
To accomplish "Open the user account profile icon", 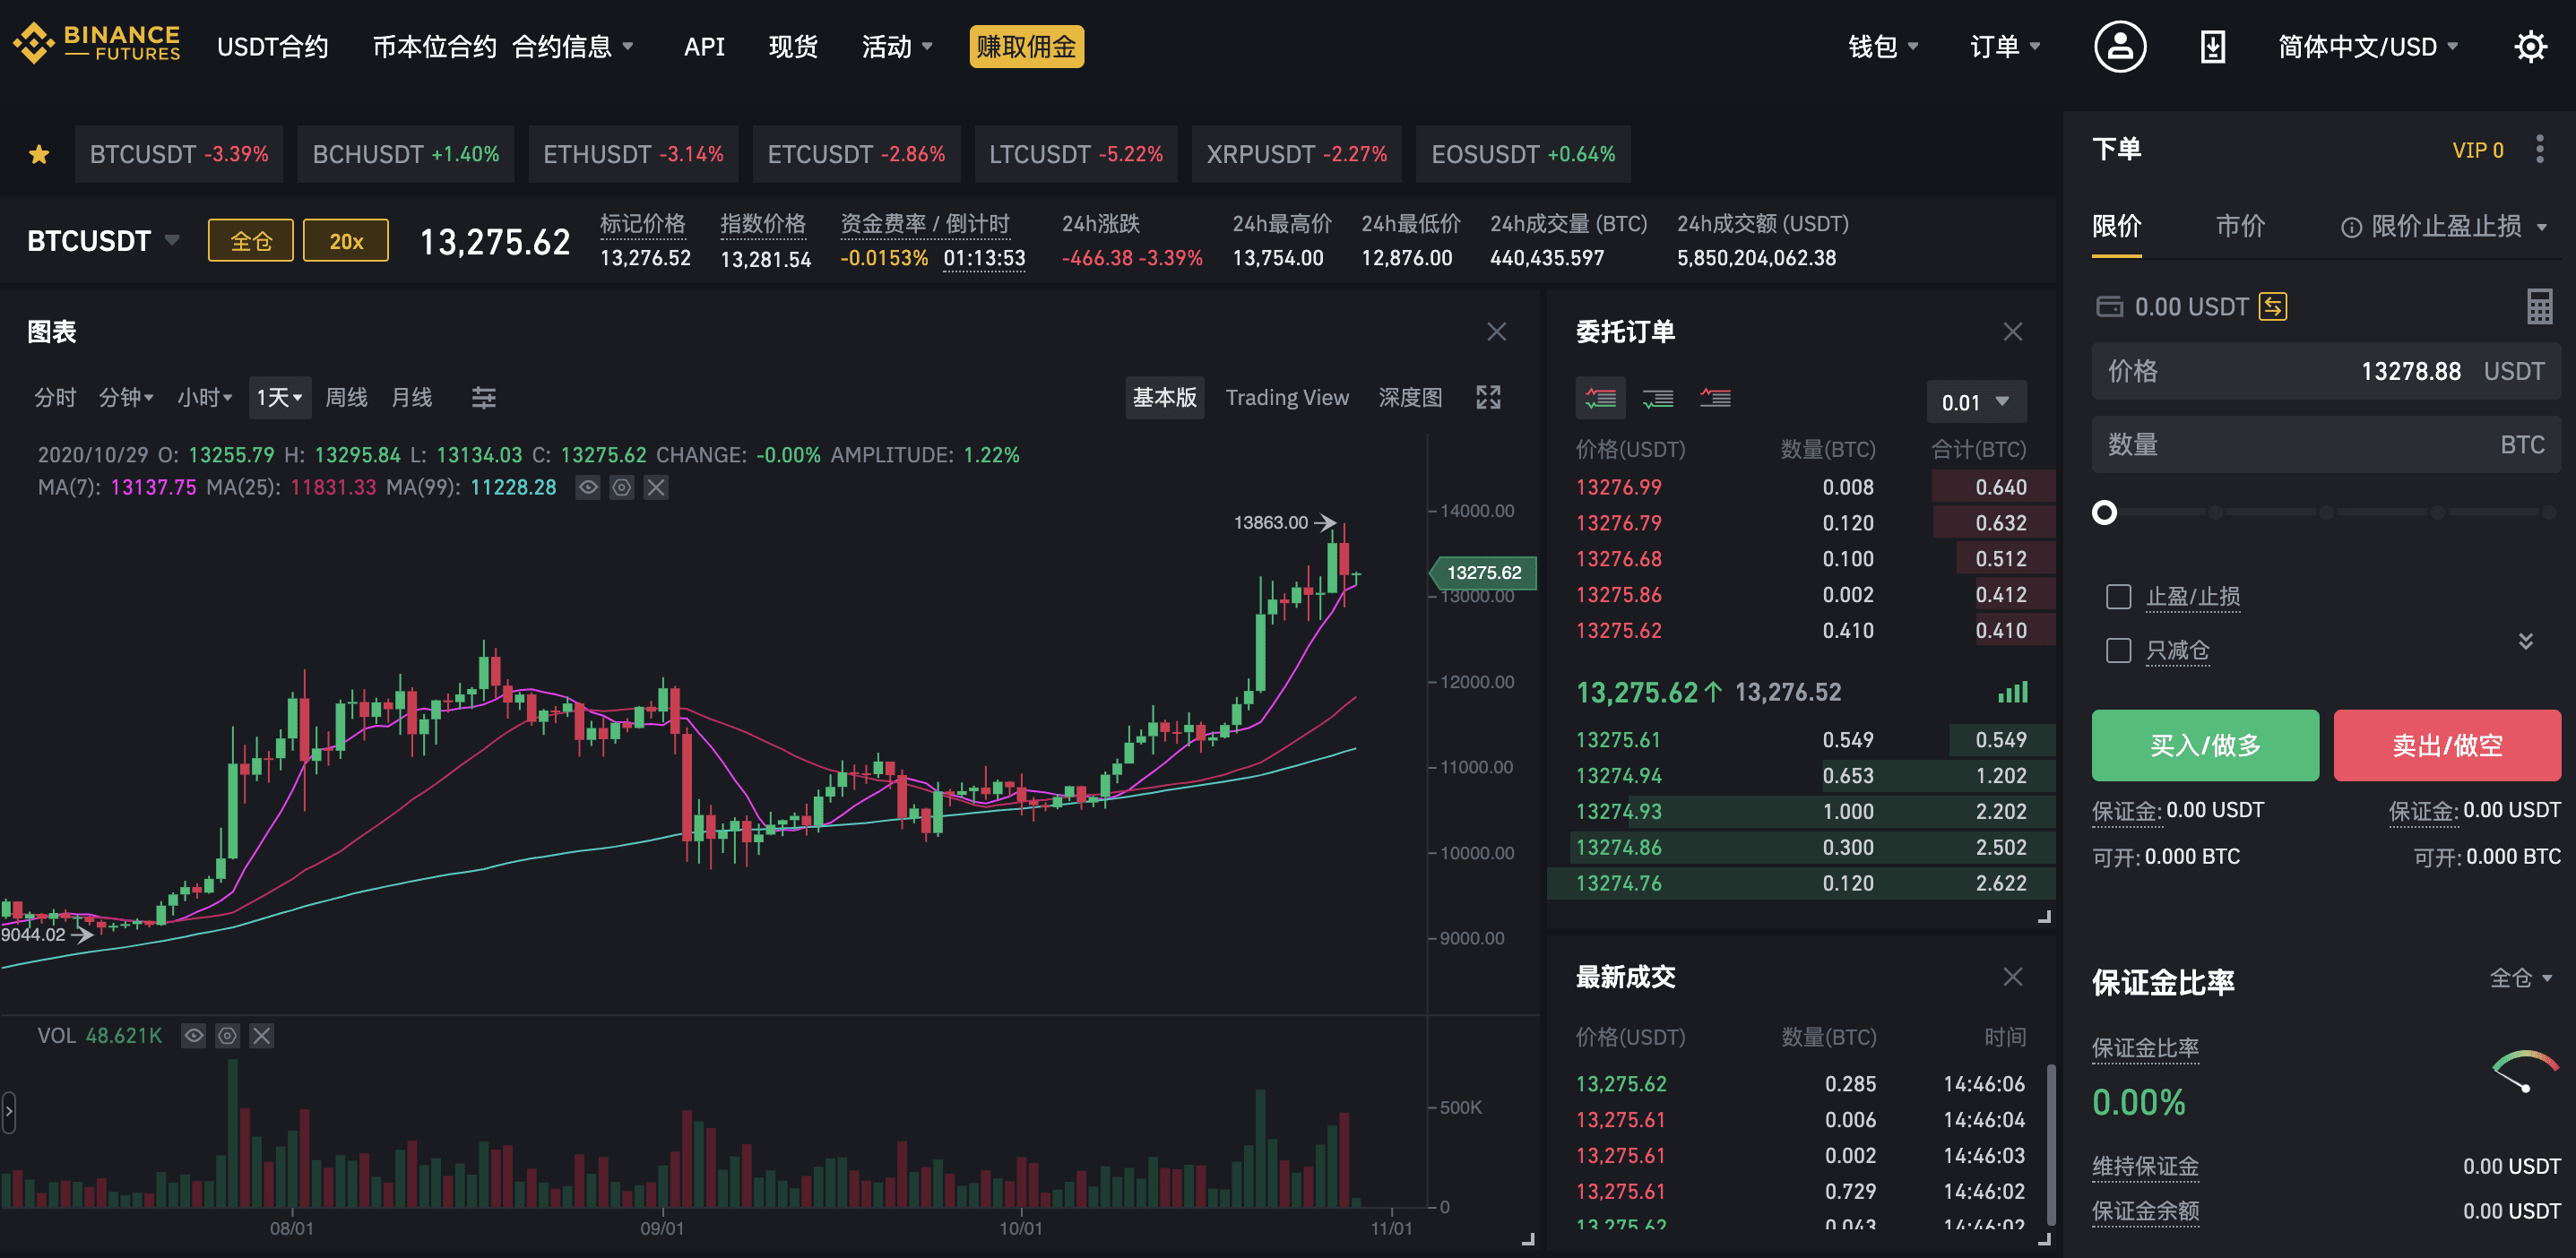I will point(2120,47).
